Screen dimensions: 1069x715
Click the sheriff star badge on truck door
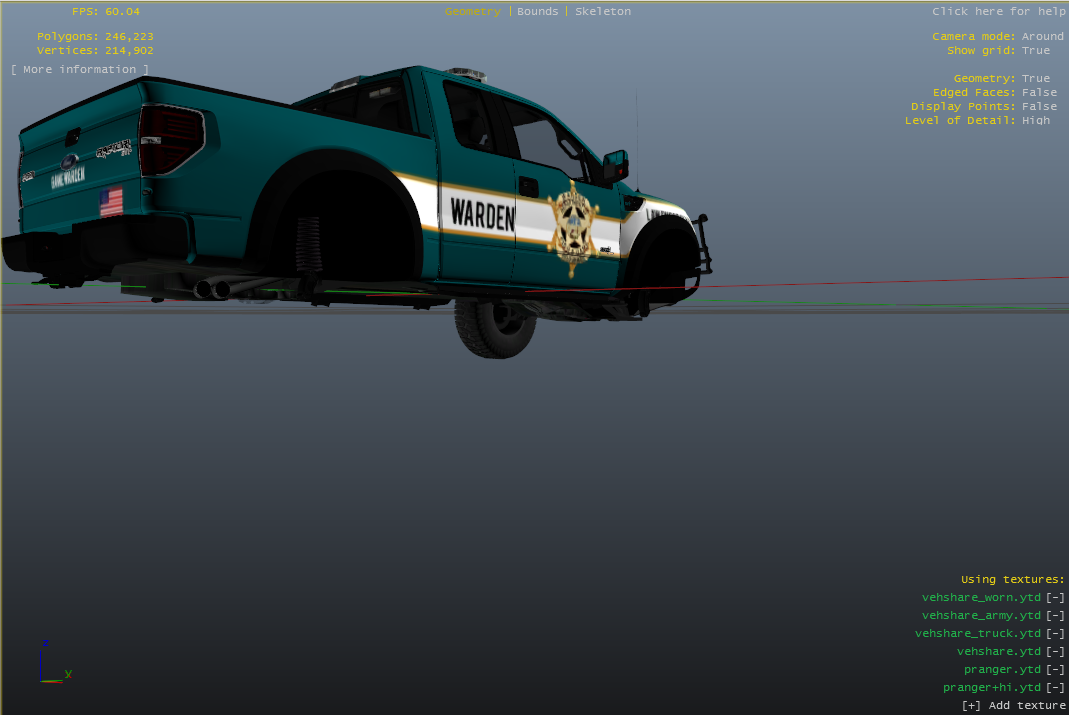point(573,229)
